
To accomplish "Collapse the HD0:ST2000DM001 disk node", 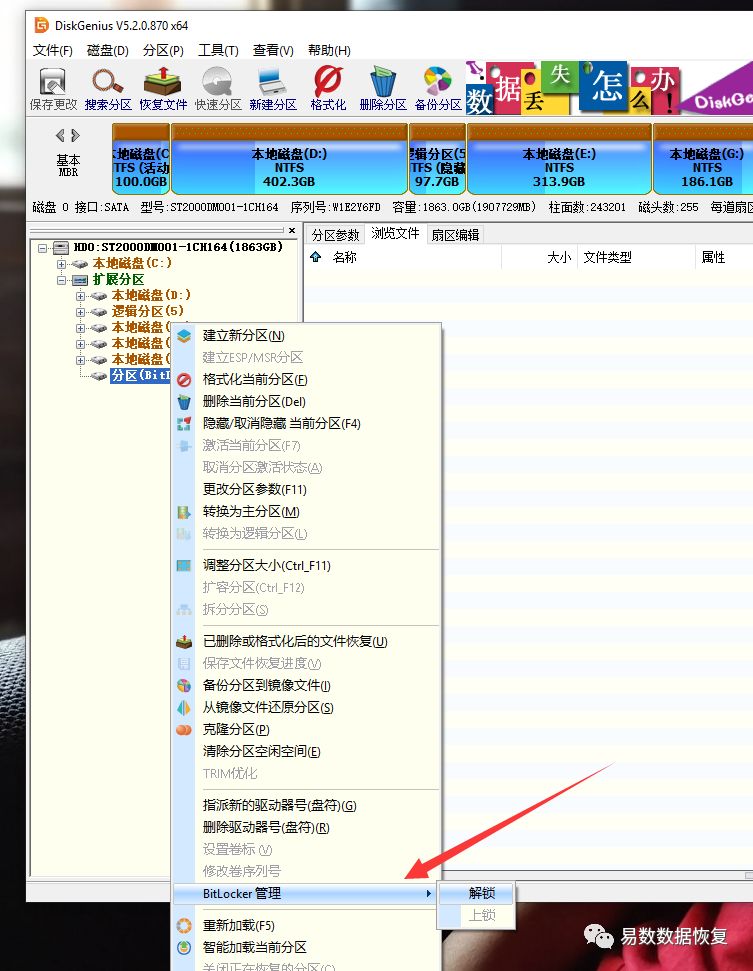I will 42,248.
